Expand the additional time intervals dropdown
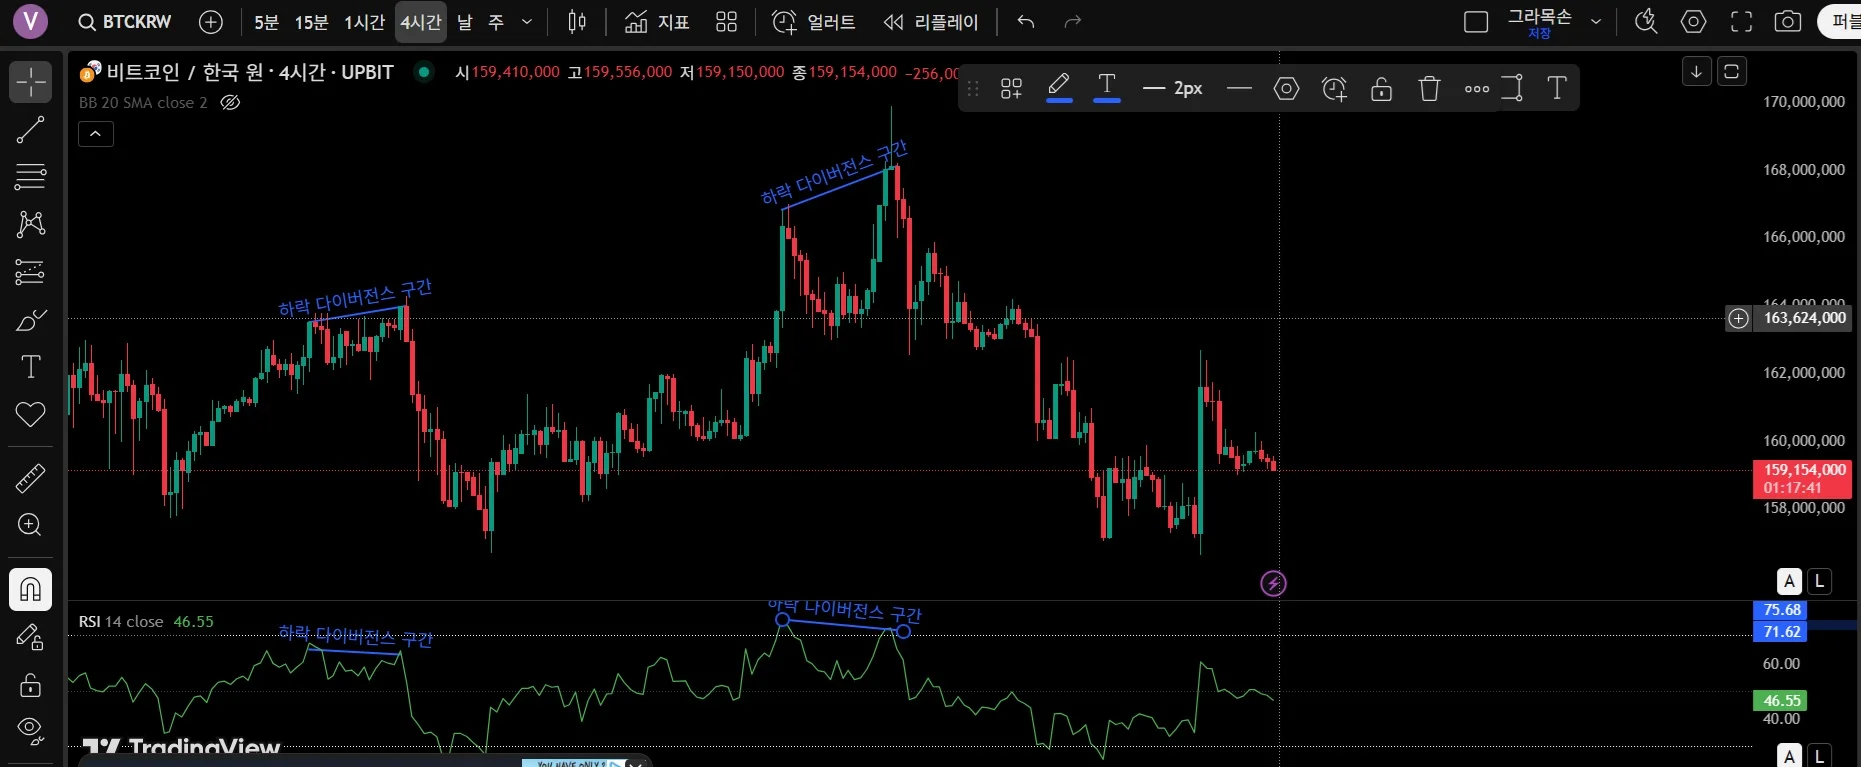The image size is (1861, 767). [527, 22]
